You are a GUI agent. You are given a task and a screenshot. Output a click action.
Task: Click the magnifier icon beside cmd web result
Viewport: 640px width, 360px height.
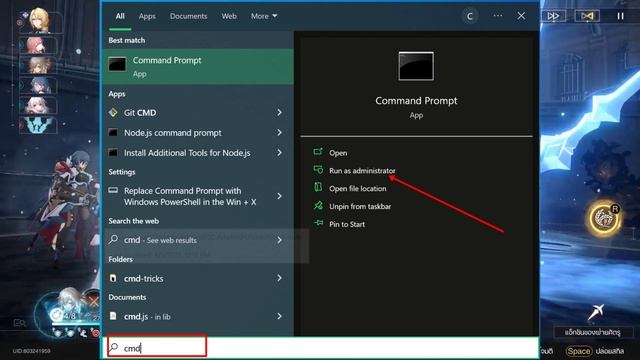pyautogui.click(x=113, y=240)
